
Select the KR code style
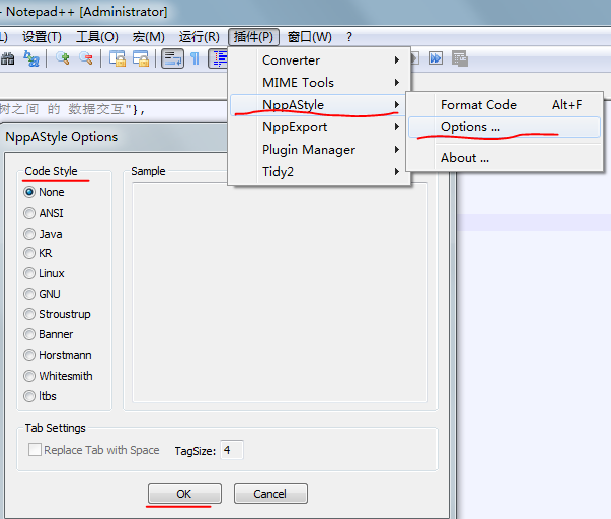point(38,253)
